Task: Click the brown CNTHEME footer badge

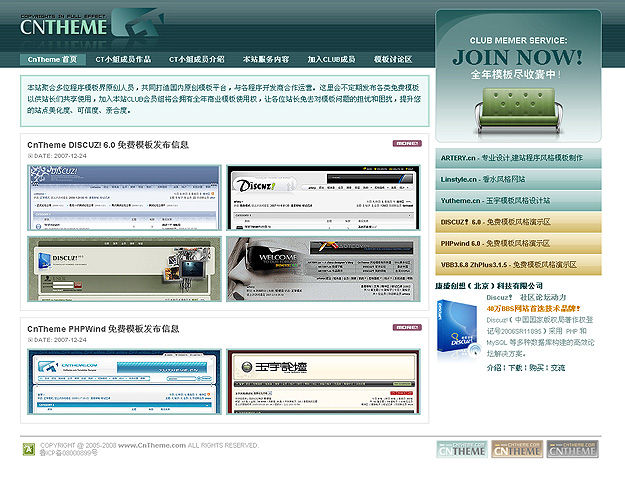Action: pos(516,450)
